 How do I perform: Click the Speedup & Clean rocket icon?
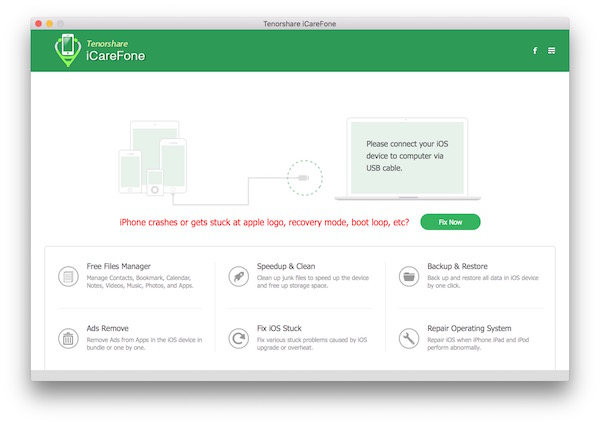238,277
